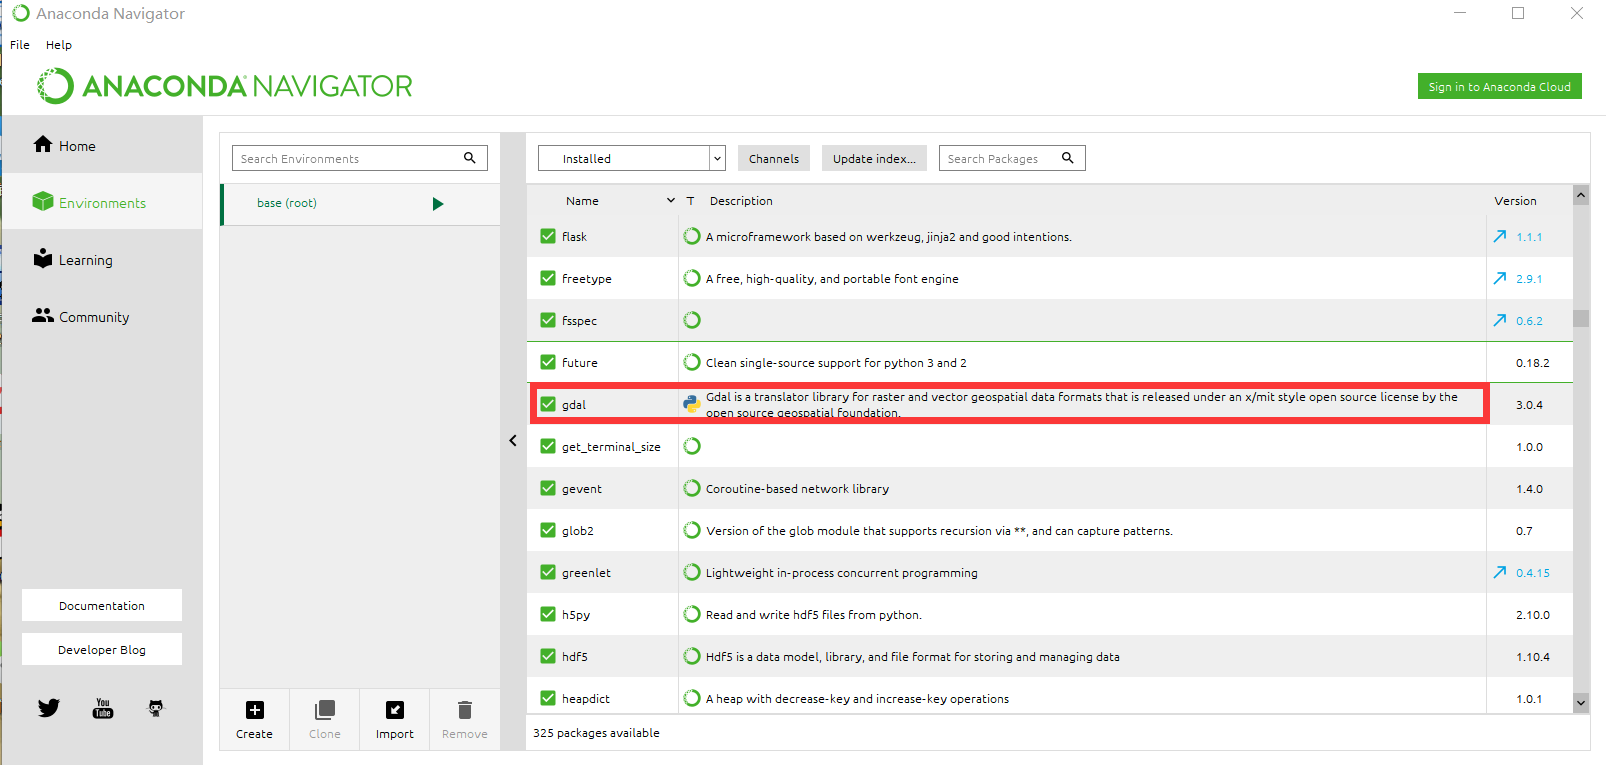
Task: Click the Clone environment icon
Action: tap(325, 710)
